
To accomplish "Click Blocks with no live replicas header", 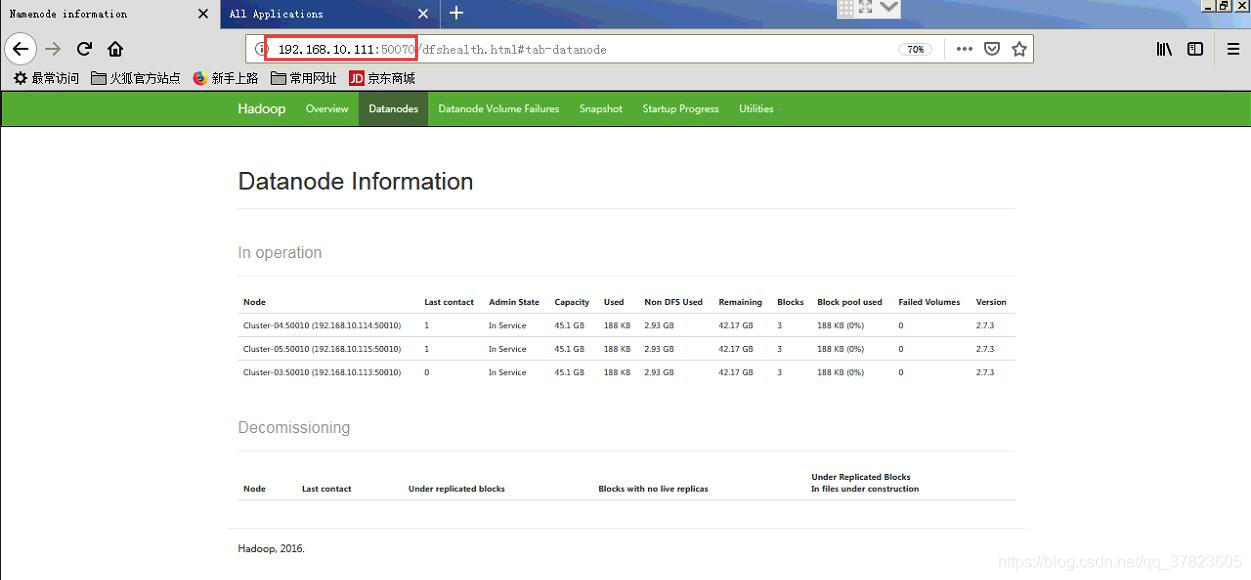I will coord(653,489).
